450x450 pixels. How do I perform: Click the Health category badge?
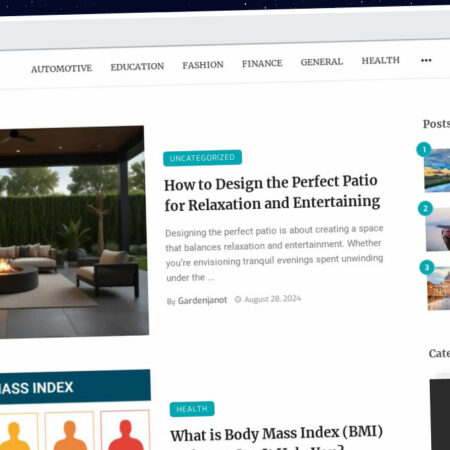pyautogui.click(x=192, y=409)
